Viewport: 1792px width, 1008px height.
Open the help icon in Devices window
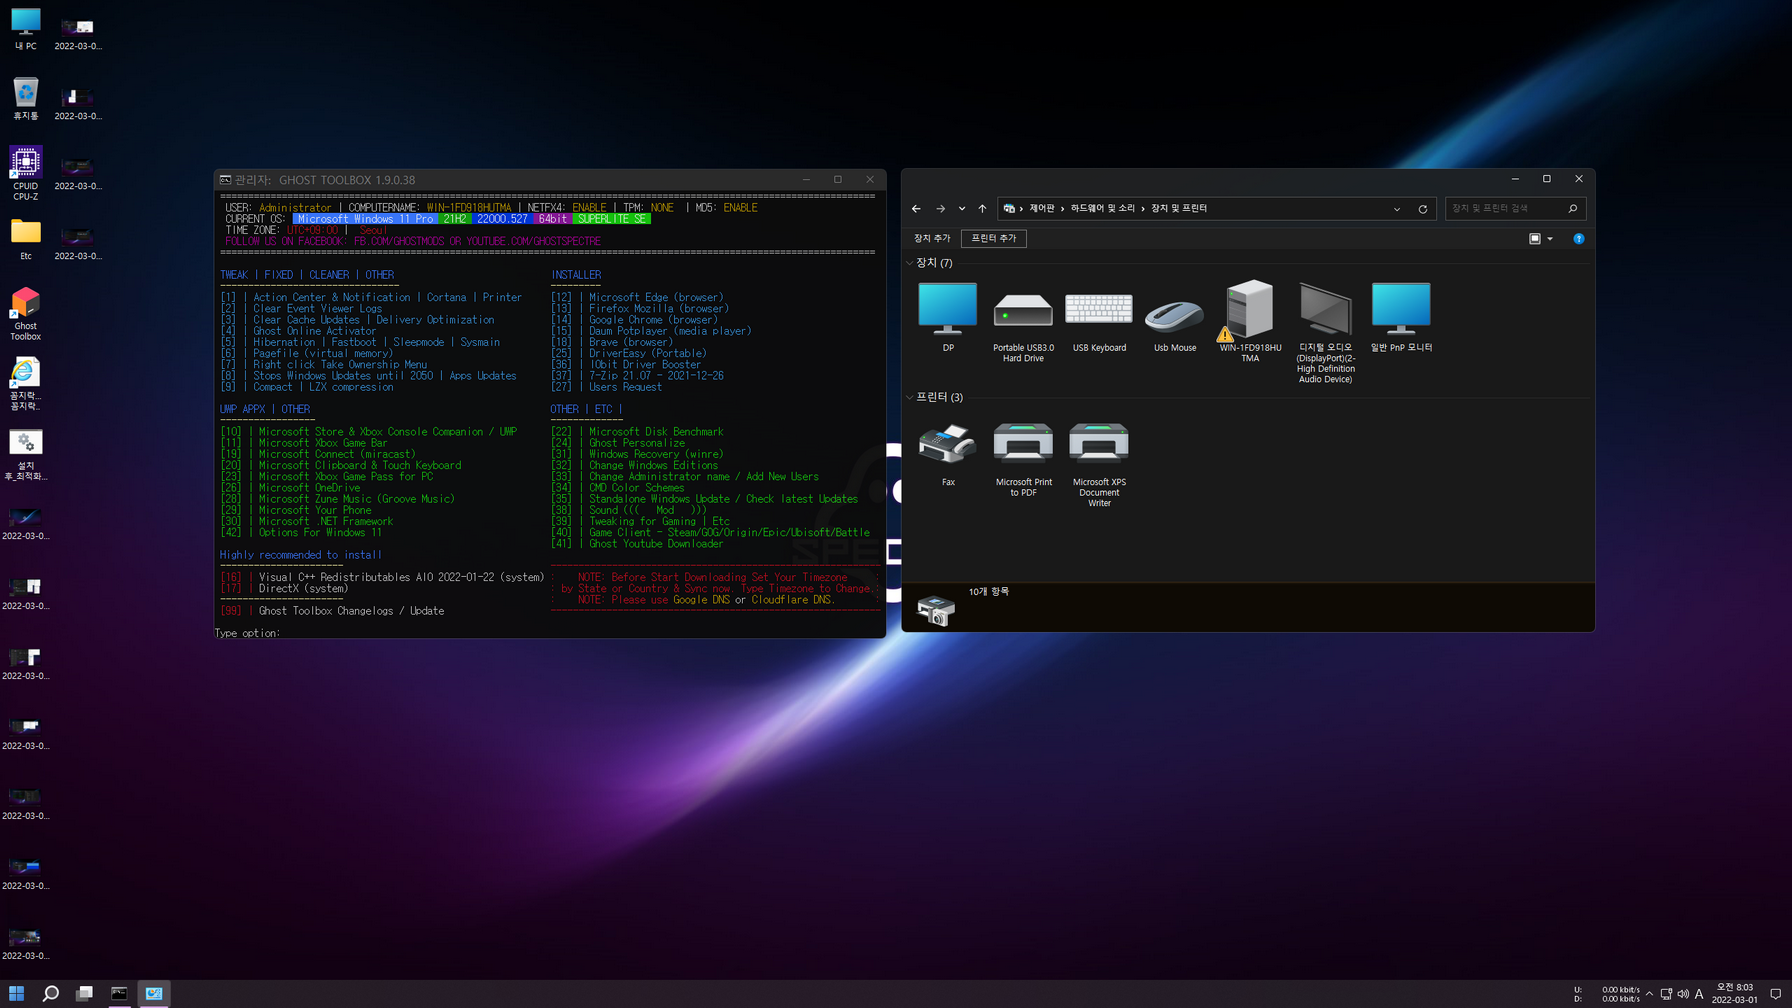point(1578,238)
